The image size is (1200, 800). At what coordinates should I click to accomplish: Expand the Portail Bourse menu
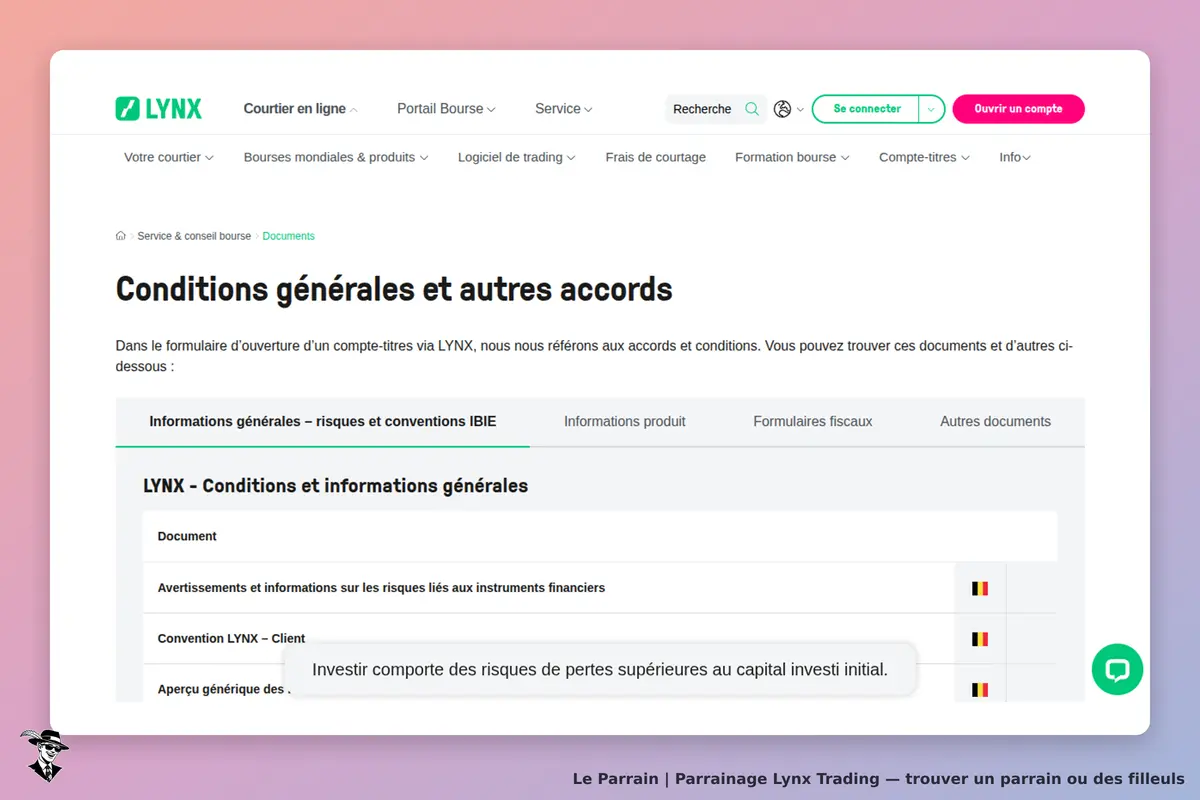click(x=446, y=109)
